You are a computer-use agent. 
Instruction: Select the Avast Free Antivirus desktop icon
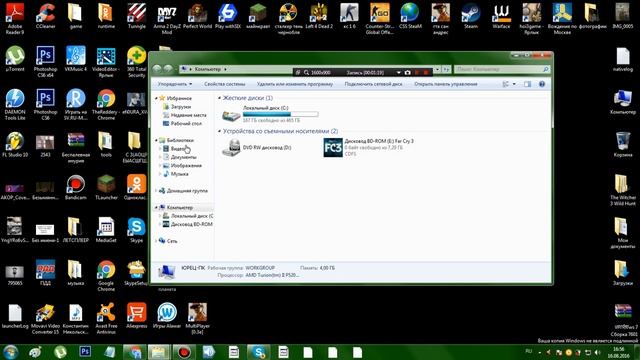[106, 318]
